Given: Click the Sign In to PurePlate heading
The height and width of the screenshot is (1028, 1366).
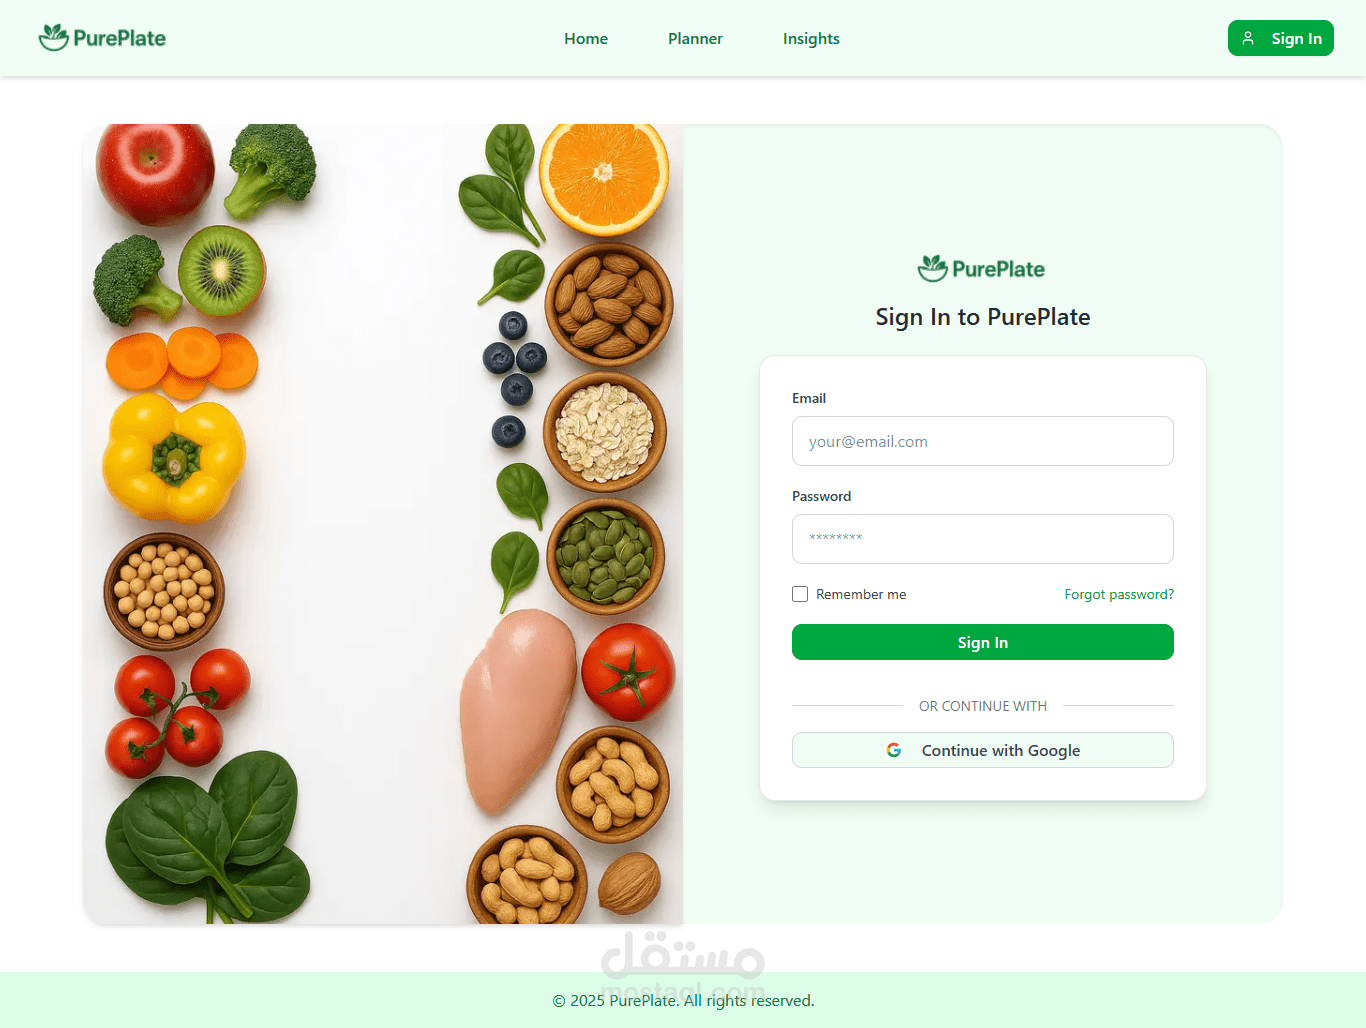Looking at the screenshot, I should pos(983,317).
